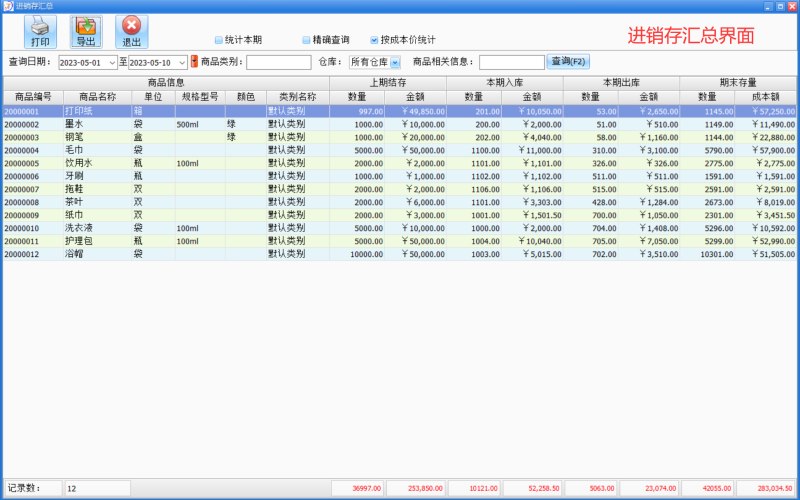Click the 退出 exit icon
This screenshot has width=800, height=500.
(x=132, y=32)
